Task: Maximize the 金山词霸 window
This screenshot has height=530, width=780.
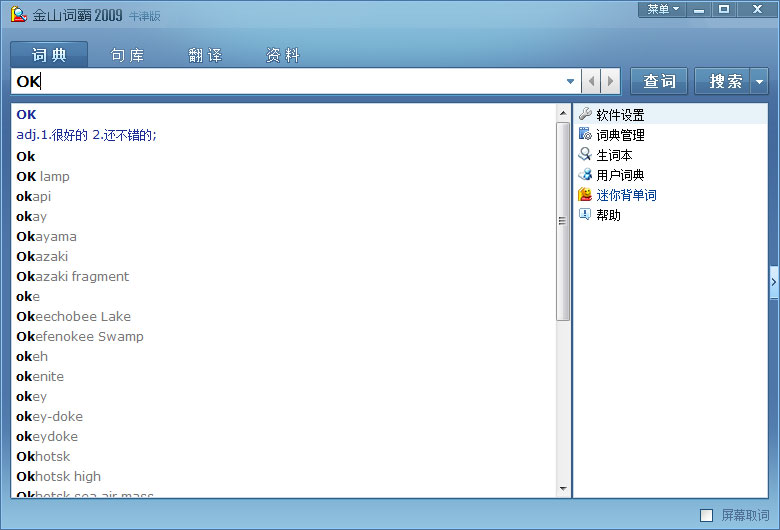Action: click(x=724, y=9)
